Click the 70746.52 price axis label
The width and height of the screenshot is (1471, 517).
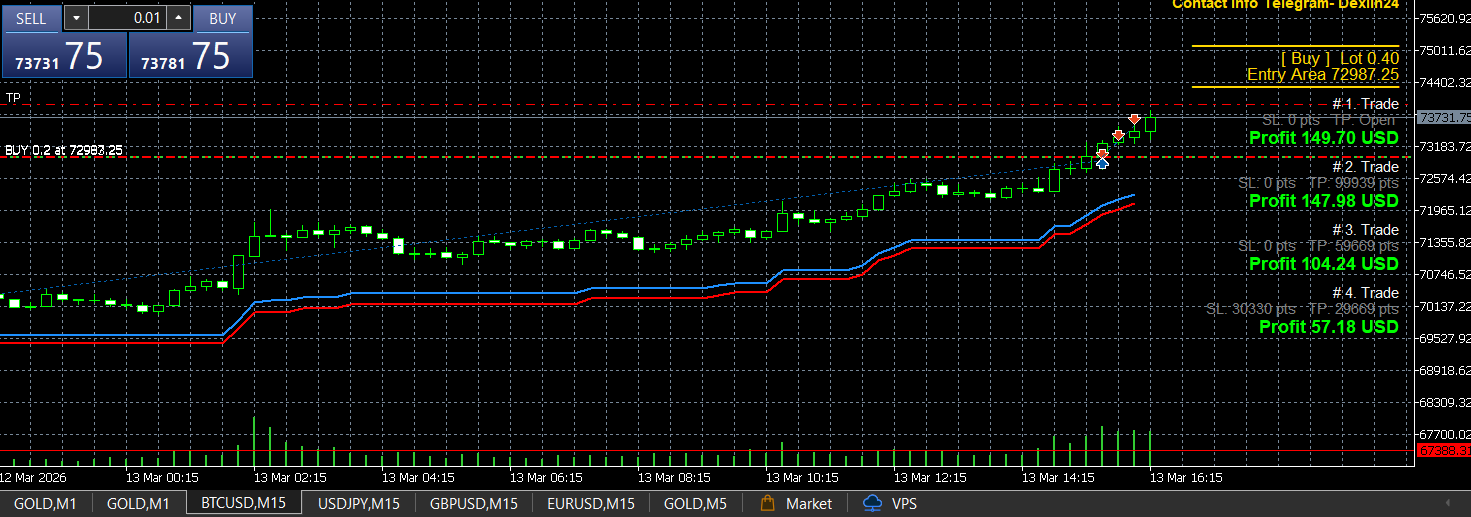pos(1446,274)
